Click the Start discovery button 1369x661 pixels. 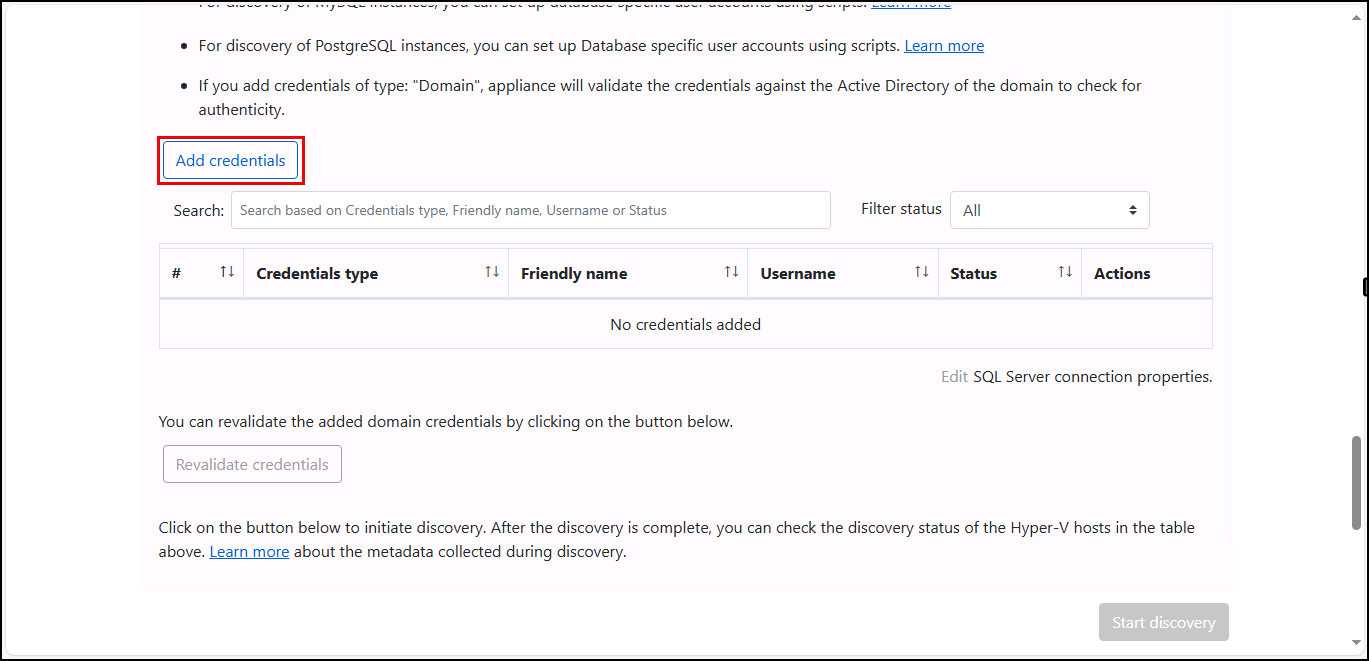pos(1163,622)
